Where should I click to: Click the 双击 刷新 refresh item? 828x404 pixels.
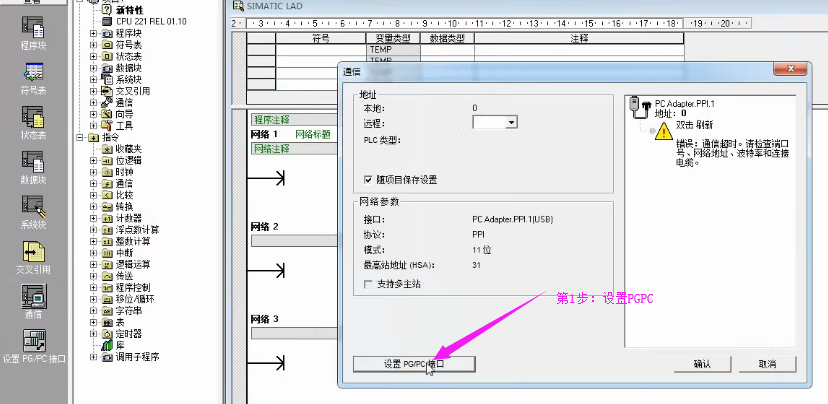point(694,125)
